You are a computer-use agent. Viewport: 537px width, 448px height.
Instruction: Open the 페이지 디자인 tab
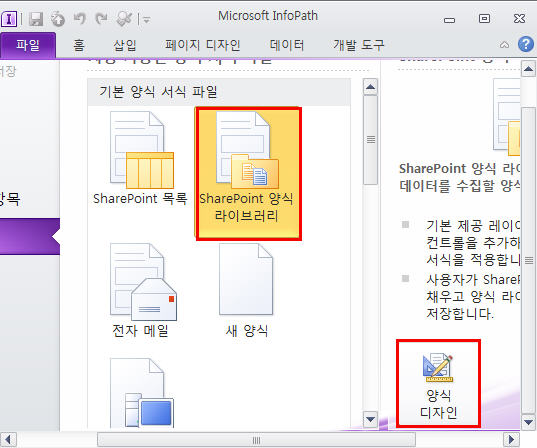[203, 45]
